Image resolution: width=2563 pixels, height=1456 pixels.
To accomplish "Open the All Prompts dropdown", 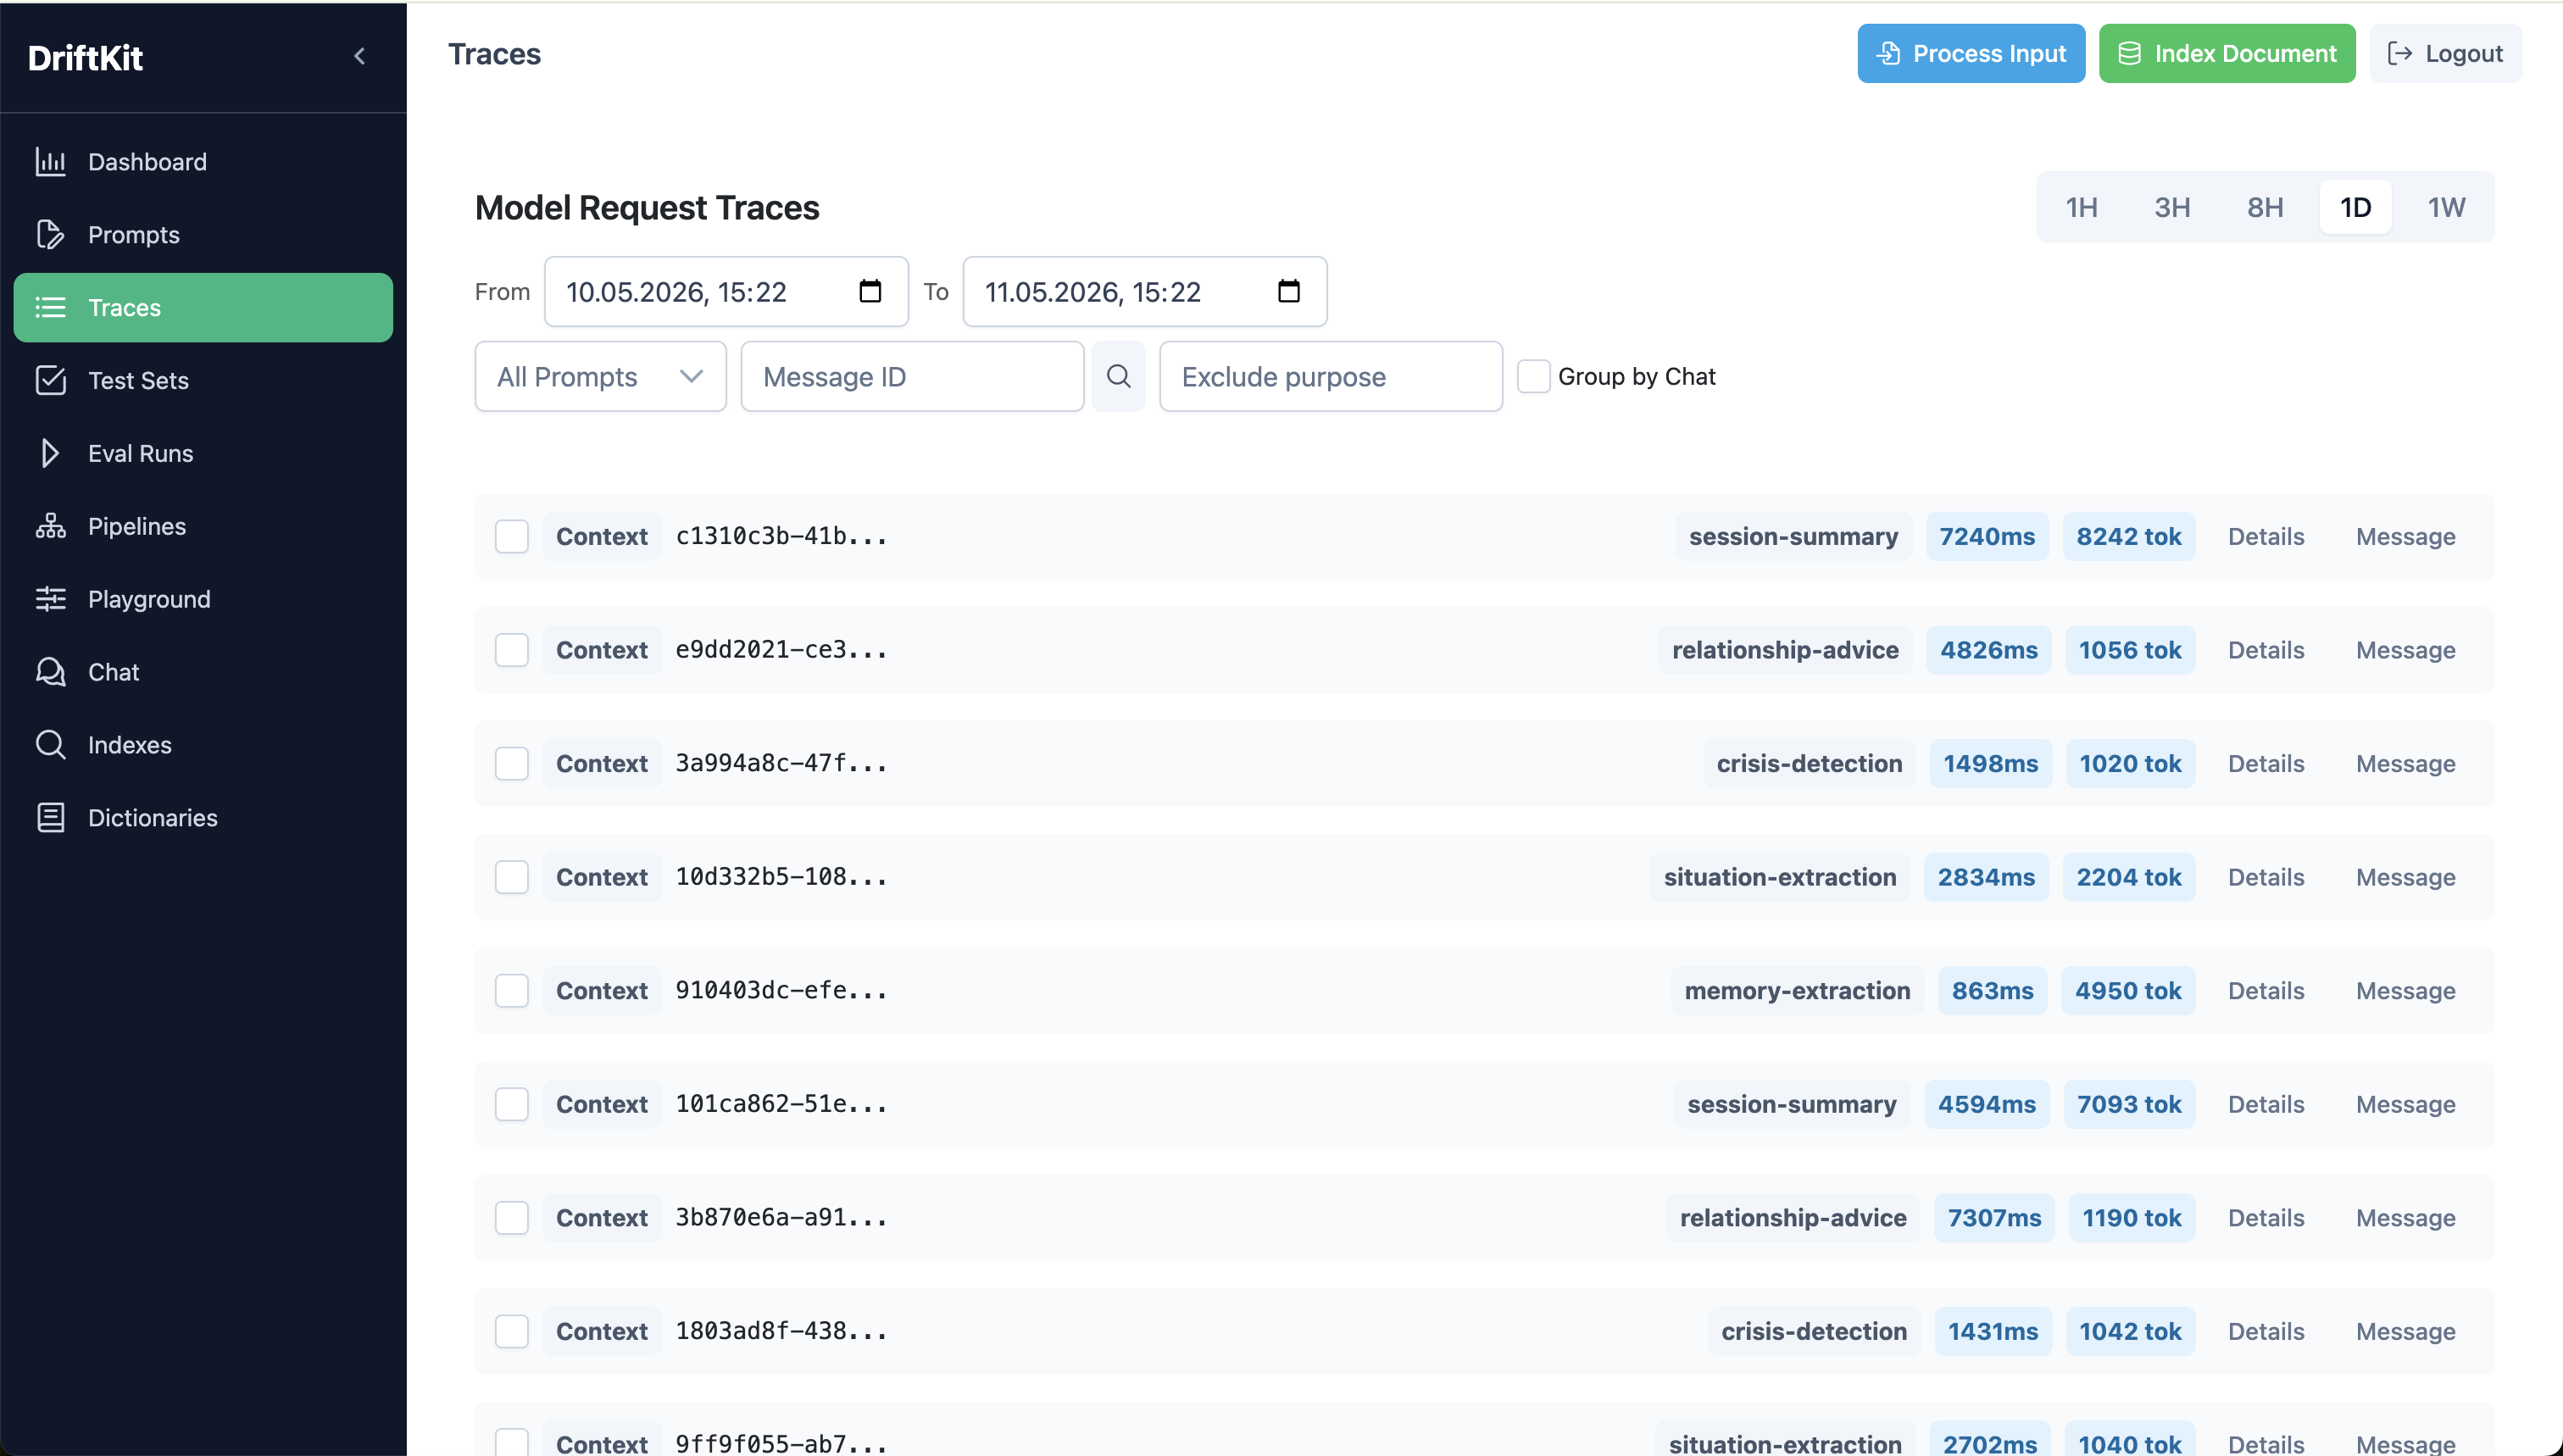I will coord(601,377).
